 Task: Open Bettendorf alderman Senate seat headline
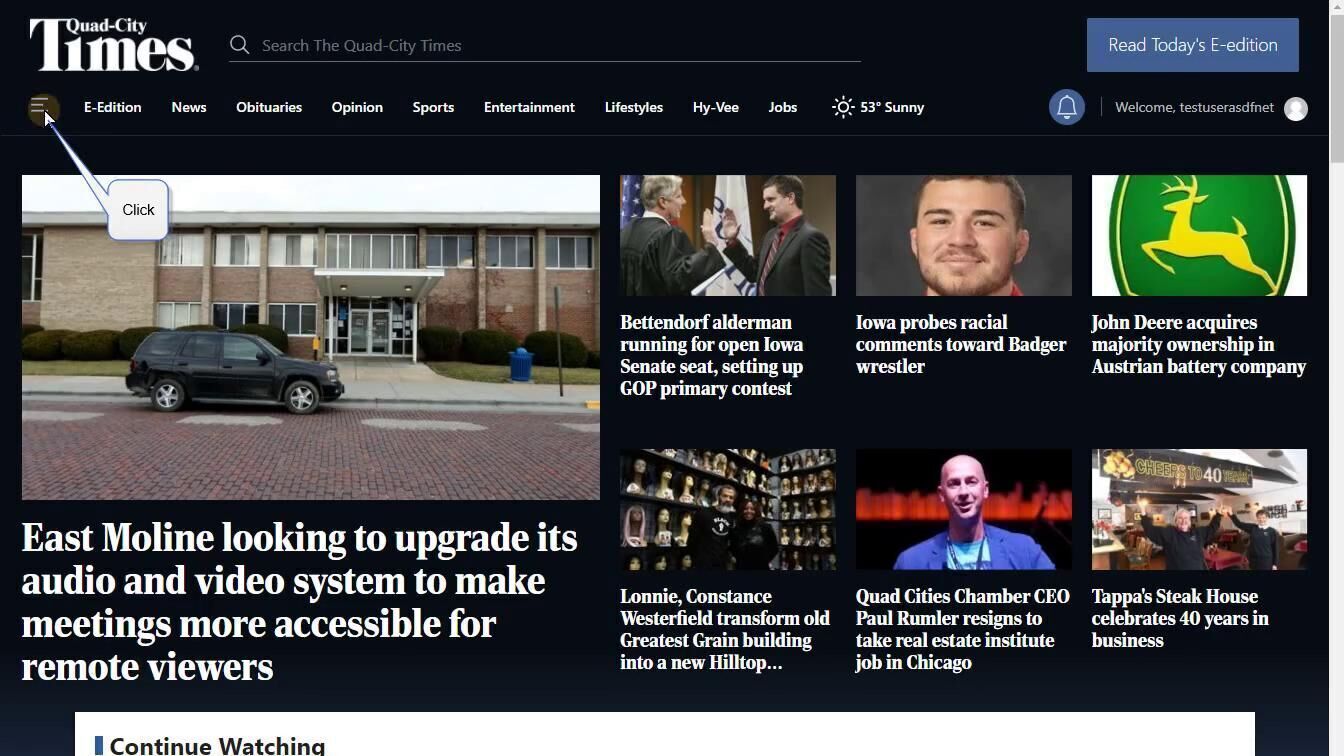pos(712,356)
